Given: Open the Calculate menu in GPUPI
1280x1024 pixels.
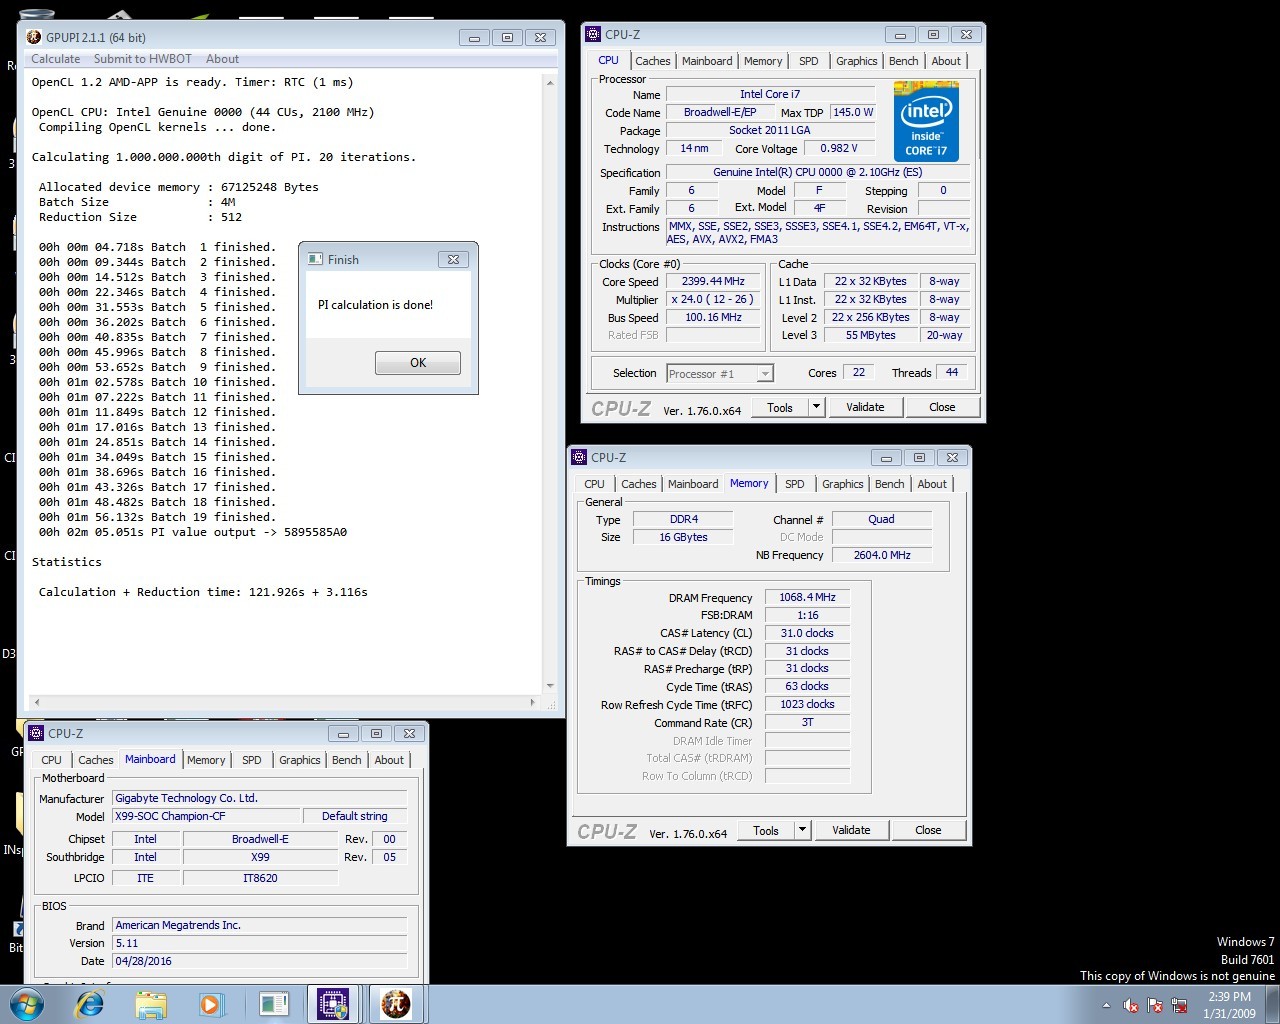Looking at the screenshot, I should tap(56, 59).
